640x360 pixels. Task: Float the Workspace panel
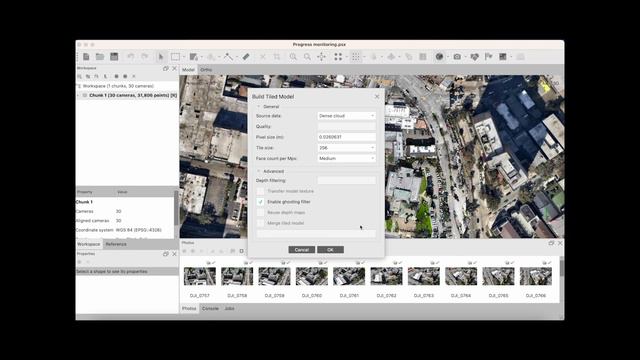(x=166, y=69)
